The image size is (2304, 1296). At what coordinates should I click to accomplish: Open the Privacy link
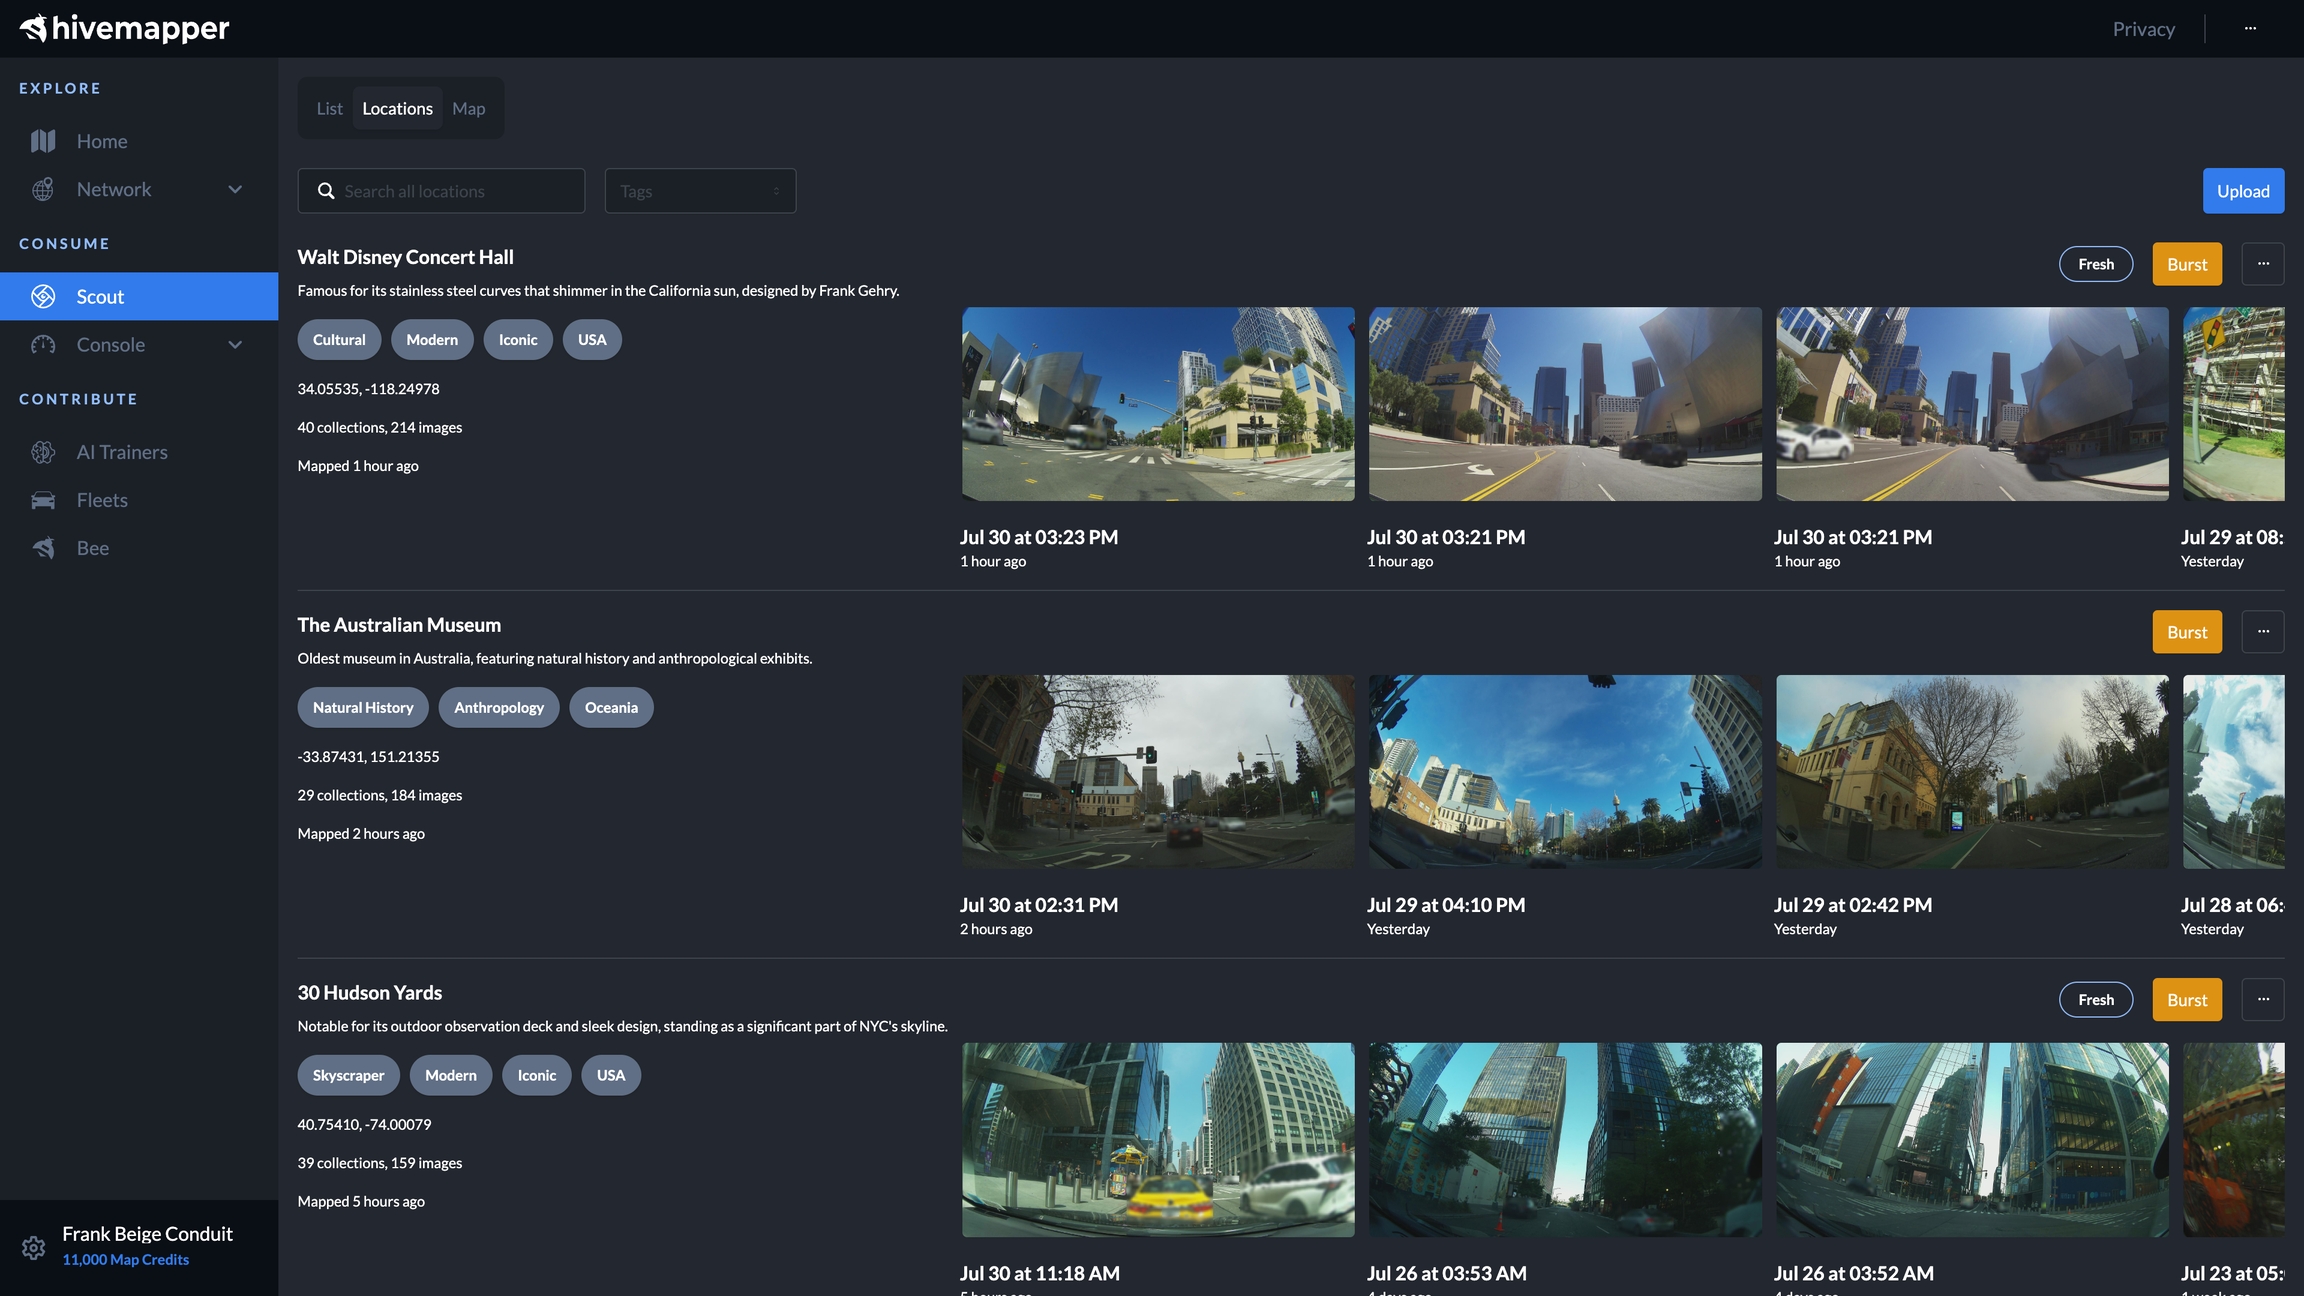(x=2143, y=29)
